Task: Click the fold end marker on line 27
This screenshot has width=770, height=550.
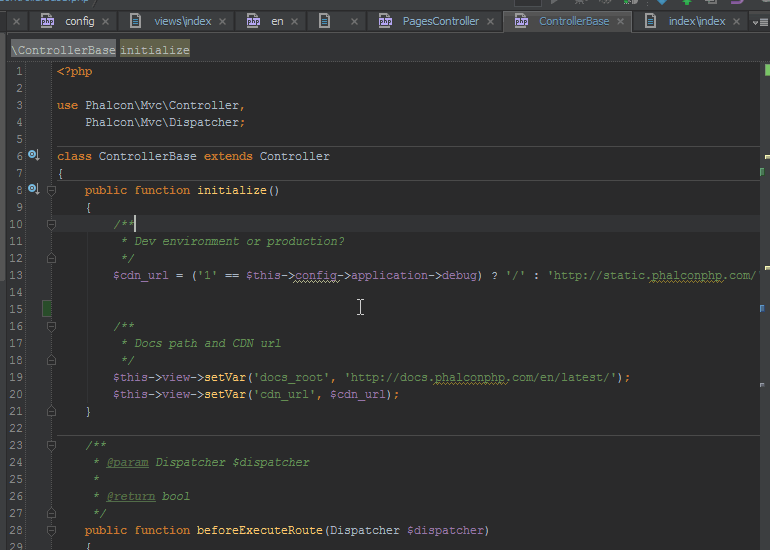Action: coord(52,514)
